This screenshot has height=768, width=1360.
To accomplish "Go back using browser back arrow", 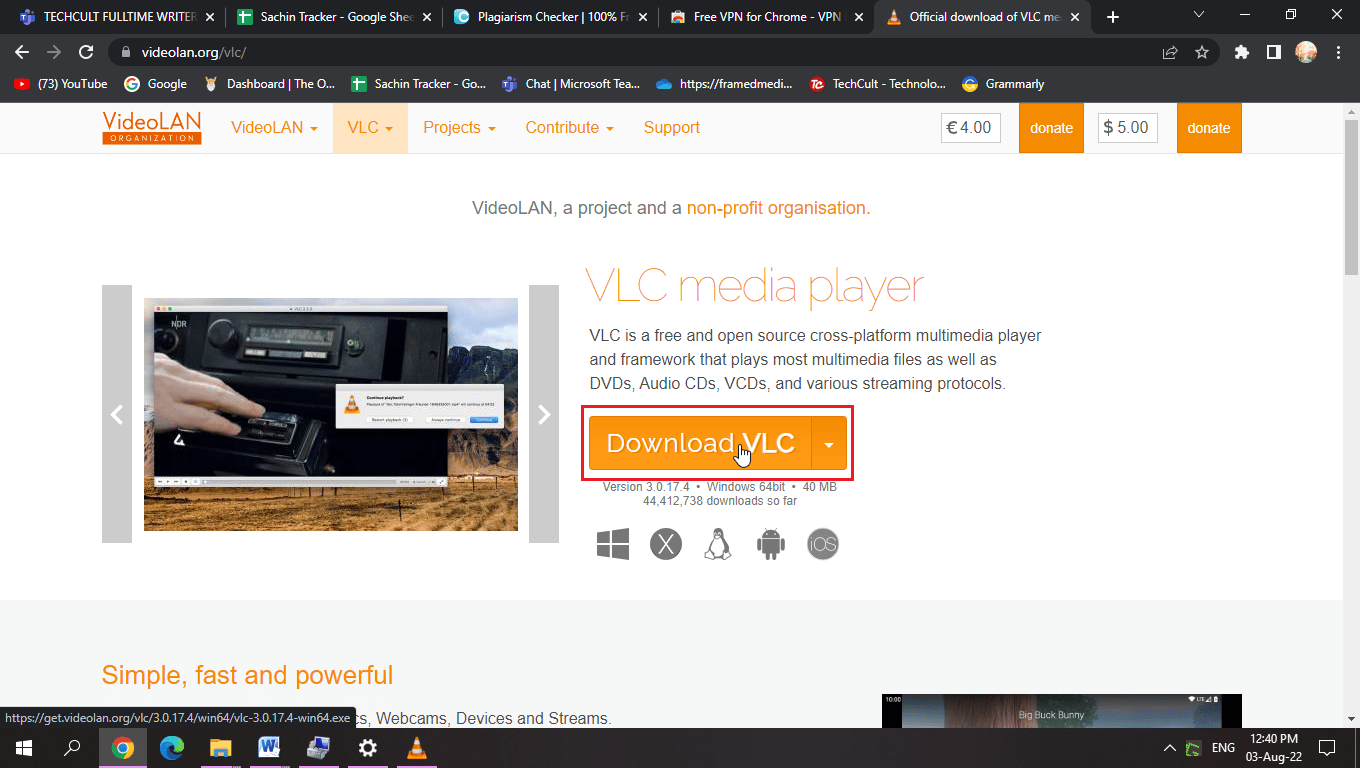I will pyautogui.click(x=22, y=52).
